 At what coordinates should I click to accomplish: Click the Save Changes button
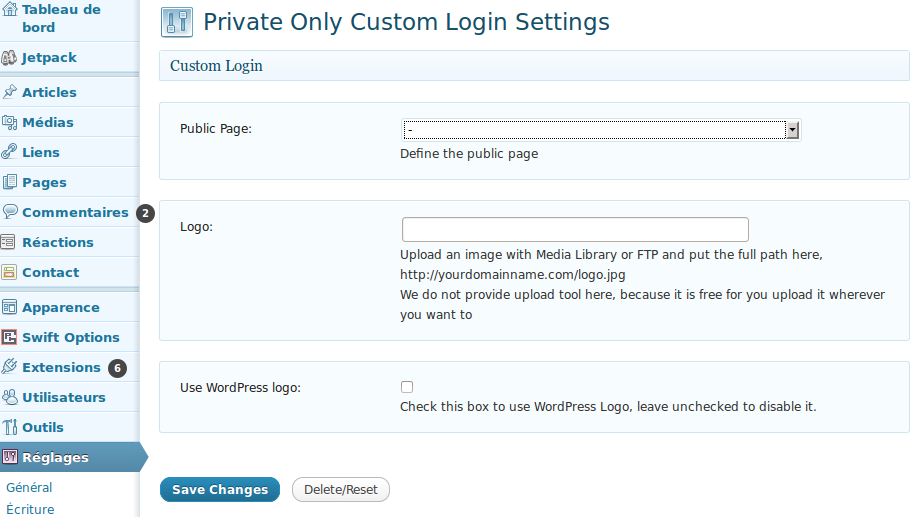click(220, 489)
